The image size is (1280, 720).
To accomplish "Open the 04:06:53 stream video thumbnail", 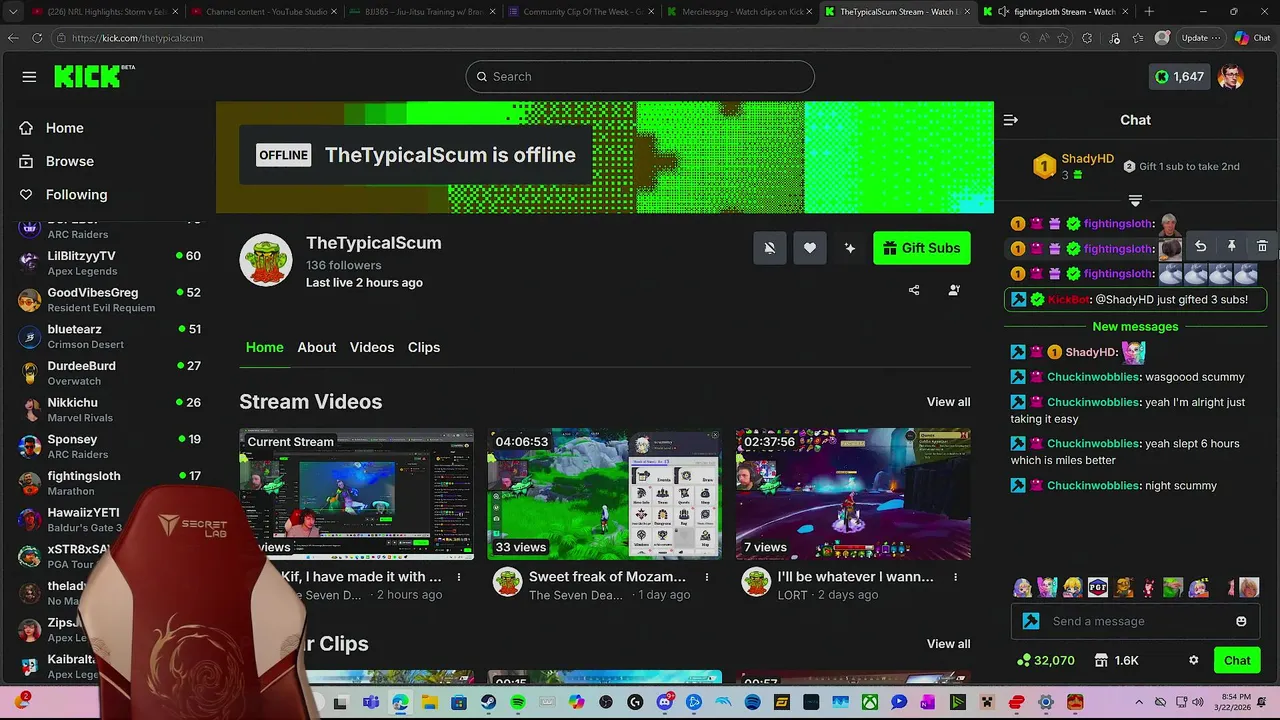I will pos(605,494).
